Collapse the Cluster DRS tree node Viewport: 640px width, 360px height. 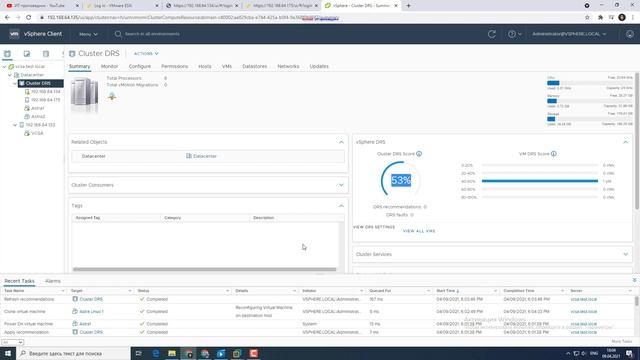pos(15,83)
